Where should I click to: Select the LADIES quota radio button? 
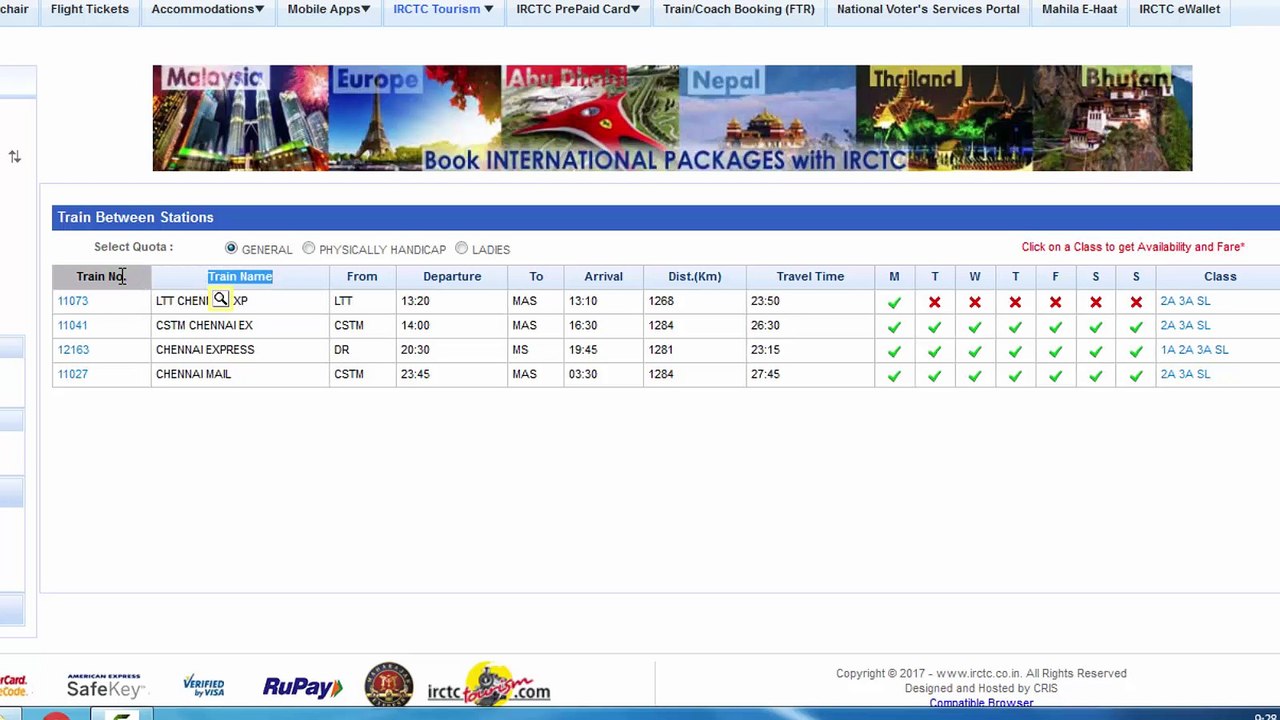(461, 248)
